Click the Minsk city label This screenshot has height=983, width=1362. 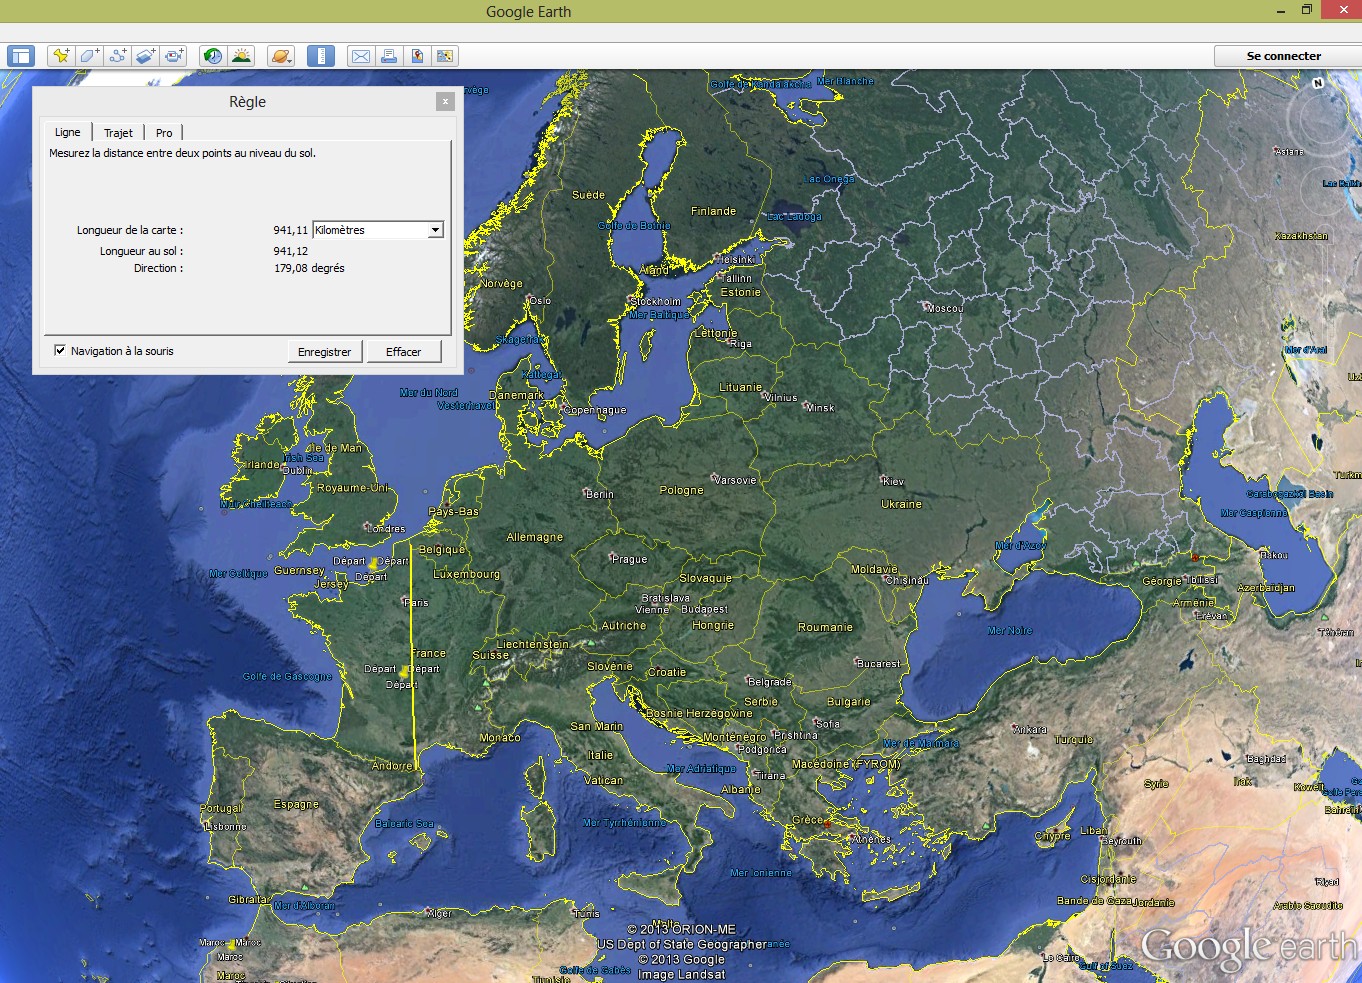[820, 407]
